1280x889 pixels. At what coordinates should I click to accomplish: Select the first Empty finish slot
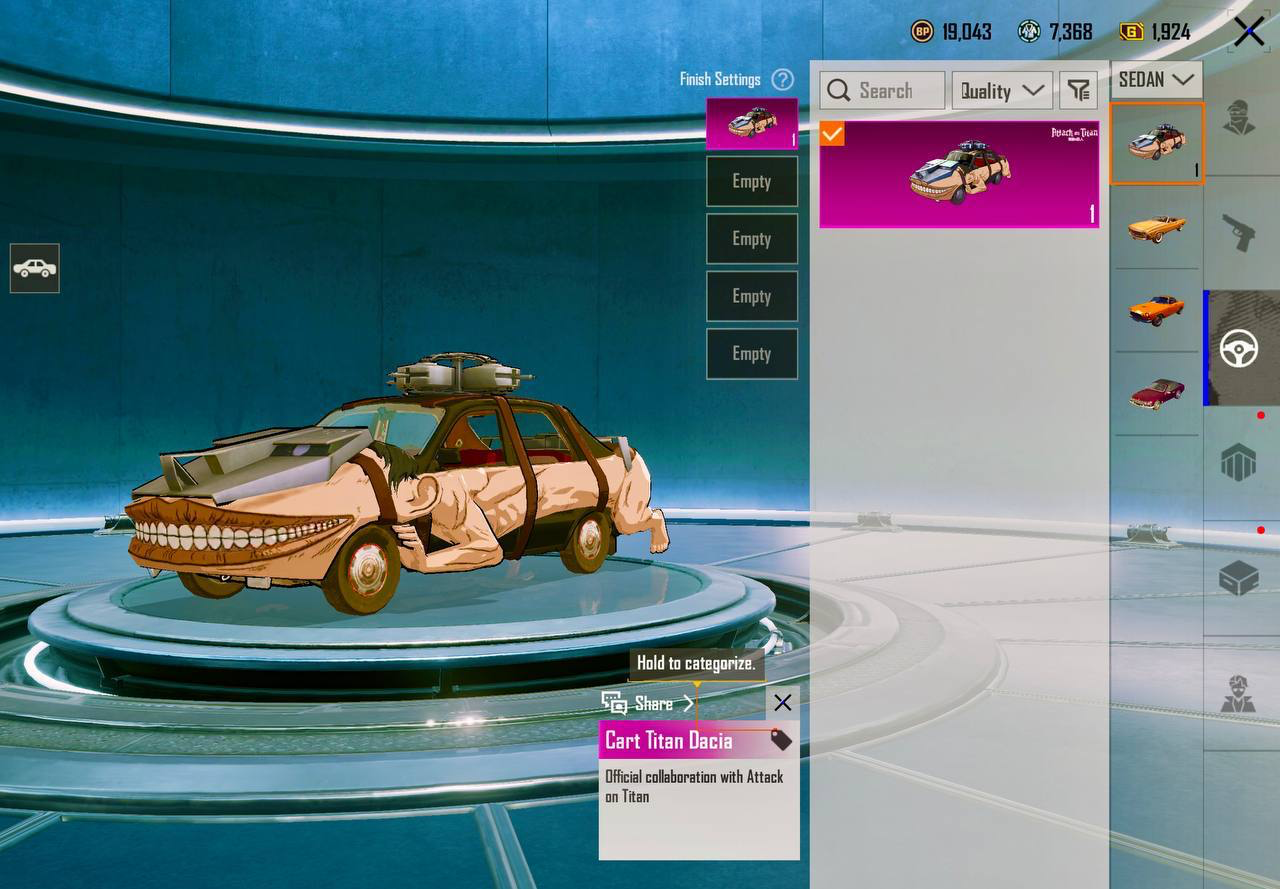point(752,181)
